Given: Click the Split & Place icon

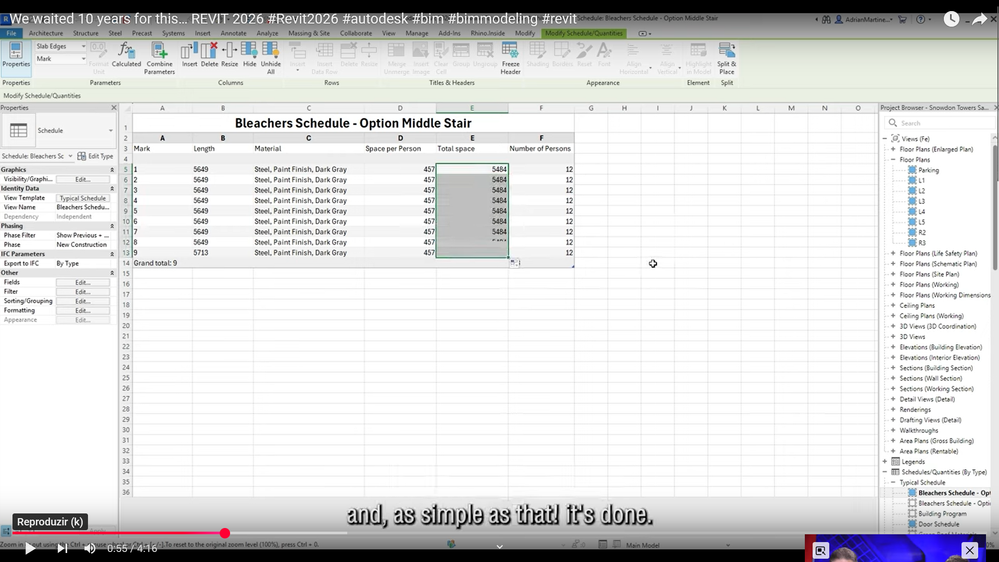Looking at the screenshot, I should tap(726, 58).
